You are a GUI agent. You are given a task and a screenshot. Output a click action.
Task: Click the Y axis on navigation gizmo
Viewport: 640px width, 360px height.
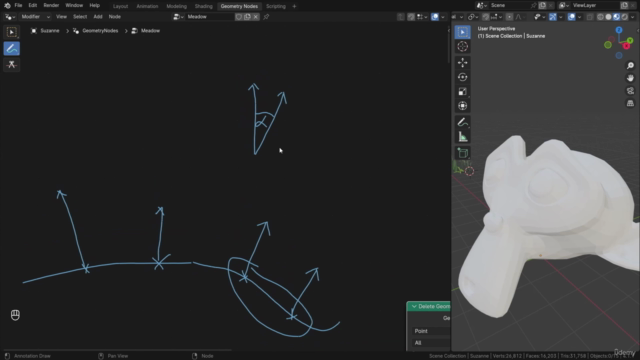point(630,40)
